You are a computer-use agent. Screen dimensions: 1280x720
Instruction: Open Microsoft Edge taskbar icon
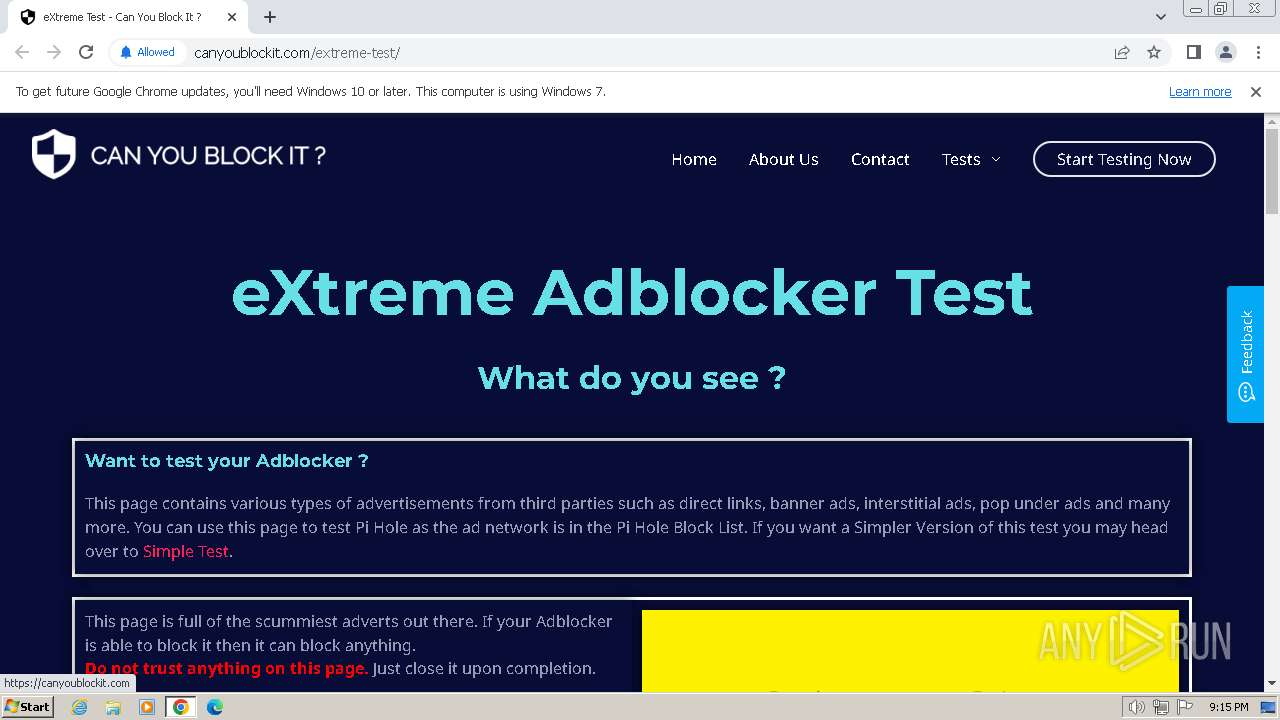coord(215,707)
